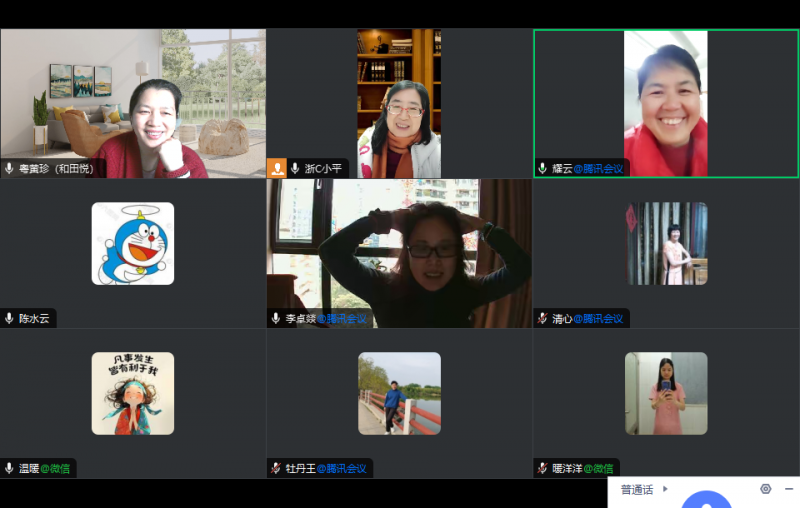Click 陈水云's microphone icon
This screenshot has height=508, width=800.
pyautogui.click(x=9, y=319)
